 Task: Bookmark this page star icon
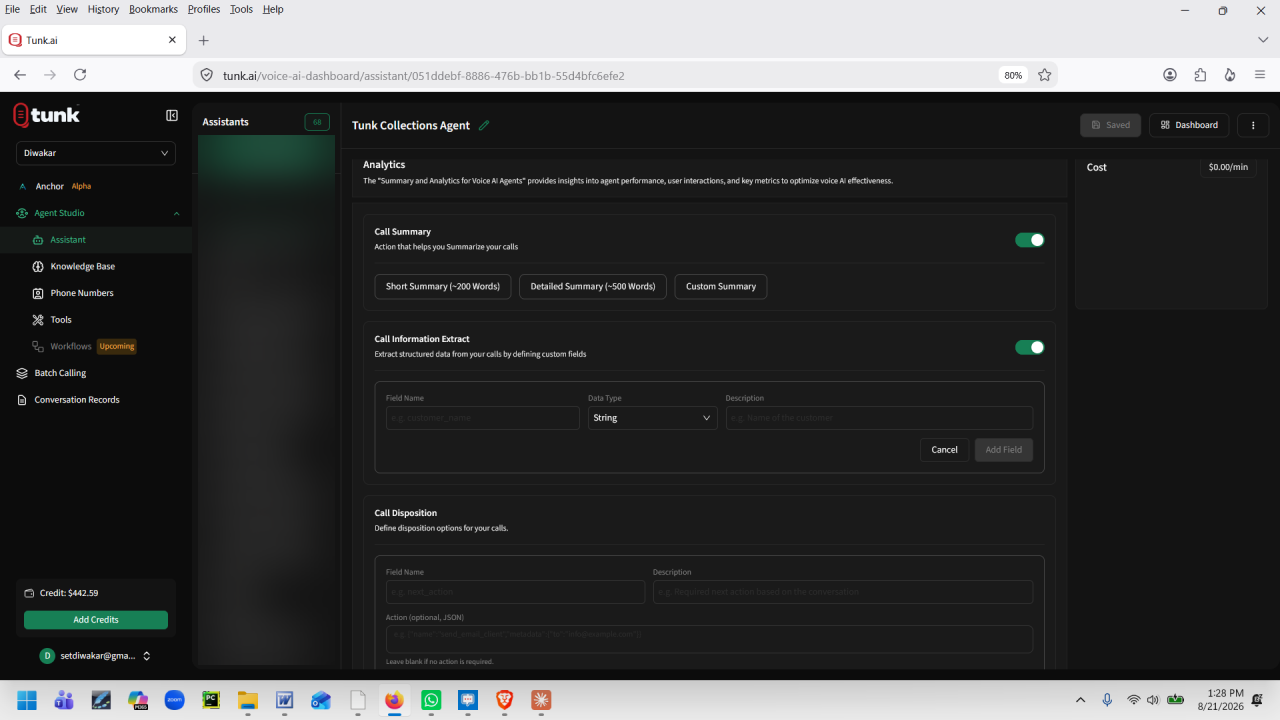[1044, 75]
